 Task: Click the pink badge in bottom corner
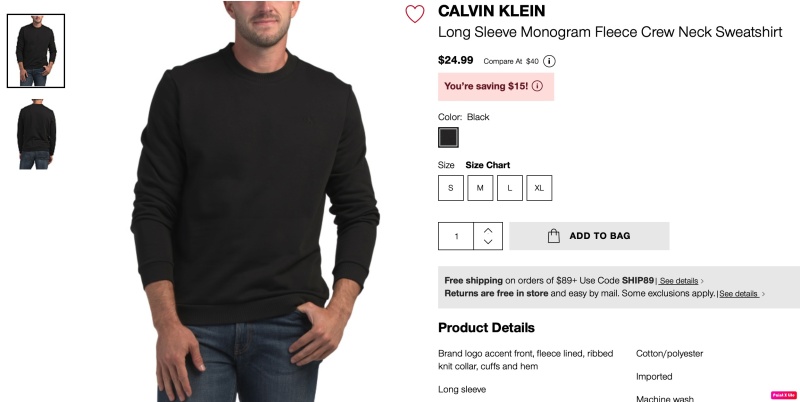pyautogui.click(x=783, y=395)
